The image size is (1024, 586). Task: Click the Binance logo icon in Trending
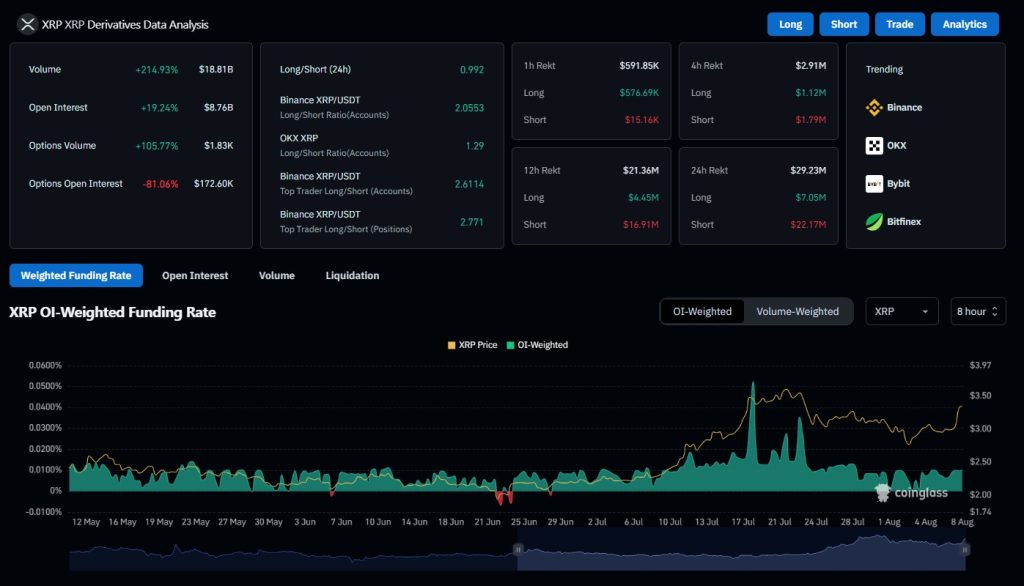(x=874, y=108)
